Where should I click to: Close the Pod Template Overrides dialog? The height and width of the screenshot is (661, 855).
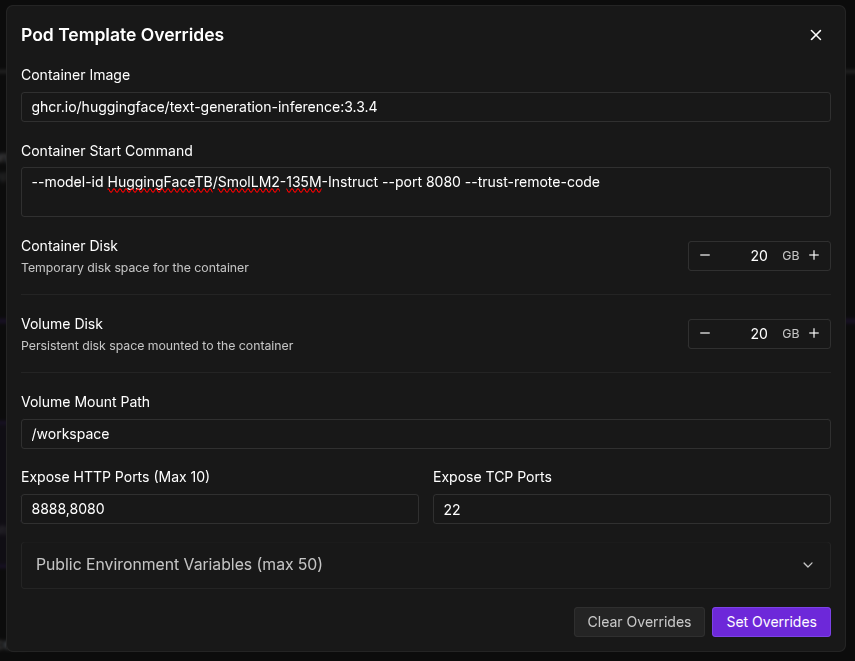[x=815, y=35]
